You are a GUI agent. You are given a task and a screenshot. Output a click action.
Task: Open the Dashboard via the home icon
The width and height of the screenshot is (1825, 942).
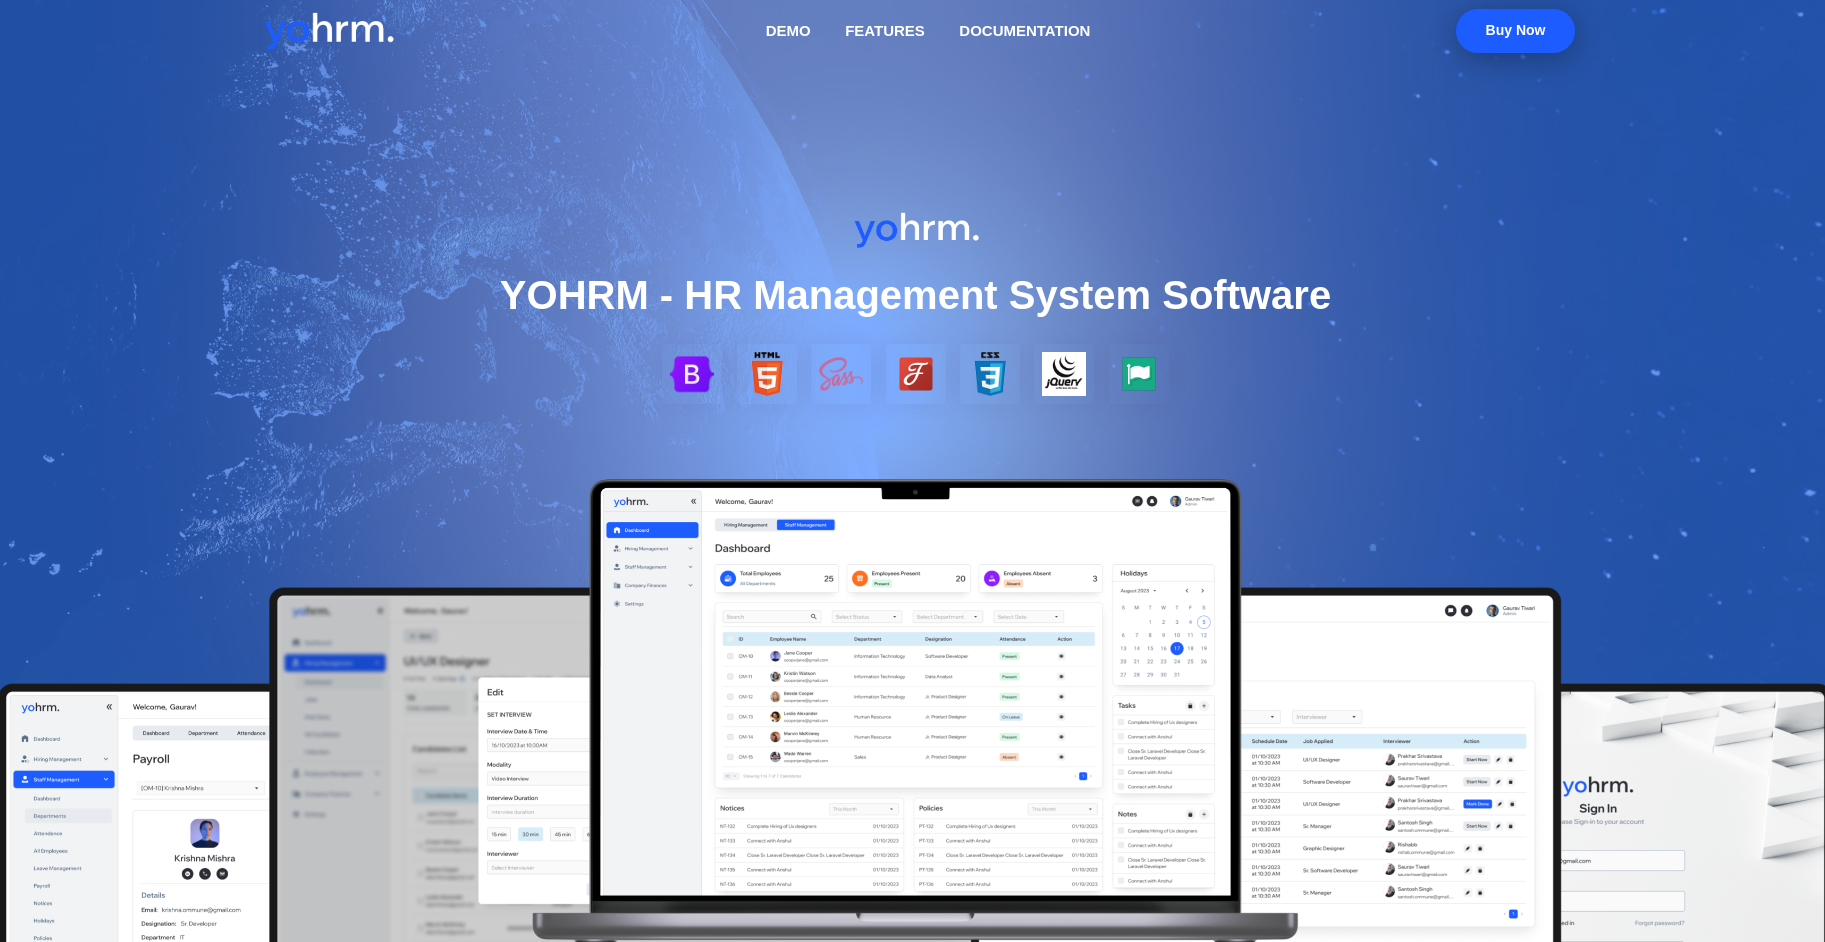click(616, 530)
